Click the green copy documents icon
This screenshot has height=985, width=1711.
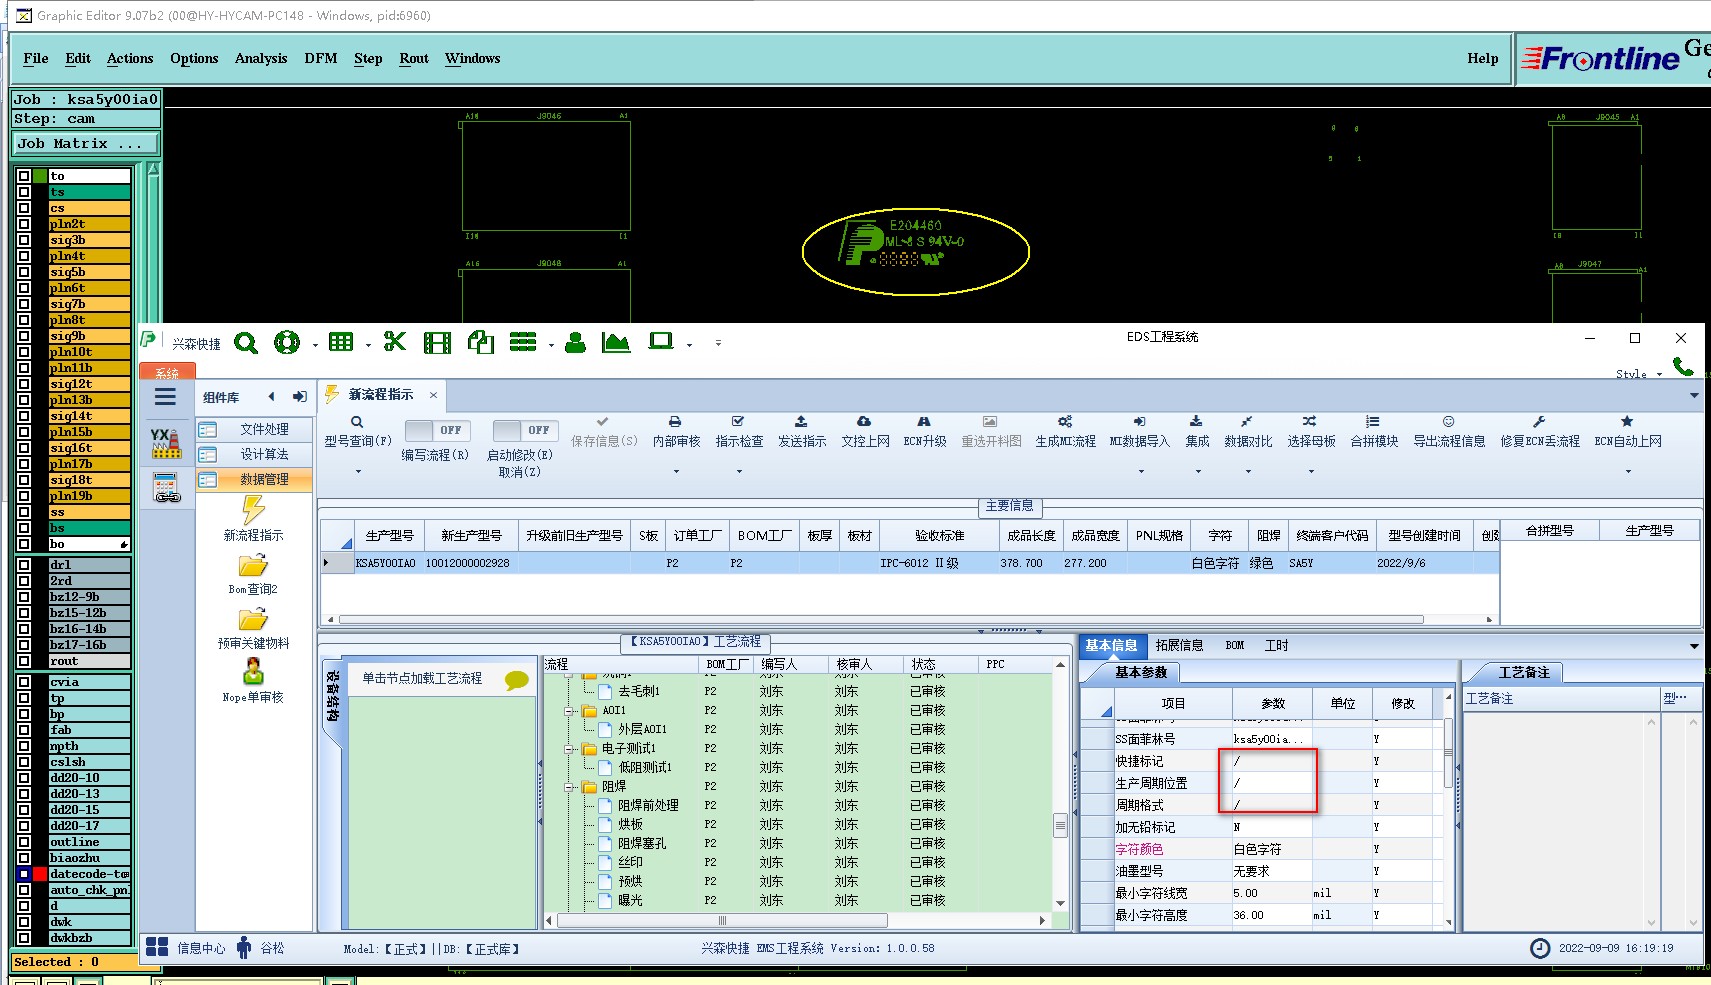(x=481, y=342)
